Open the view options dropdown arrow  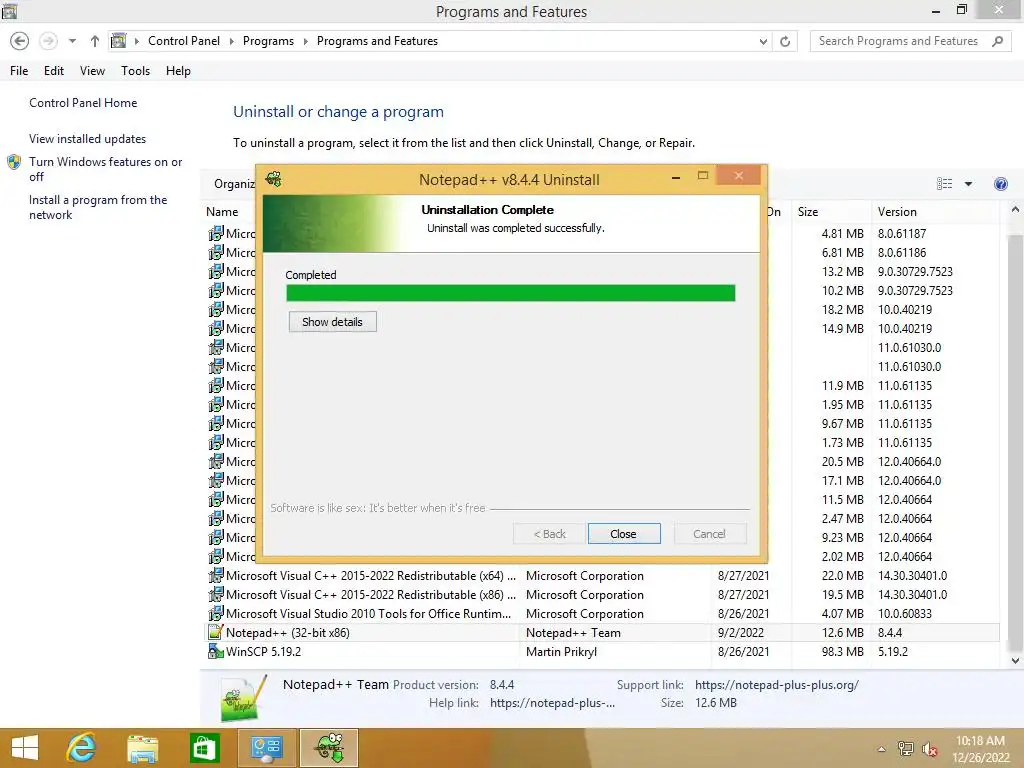[968, 184]
